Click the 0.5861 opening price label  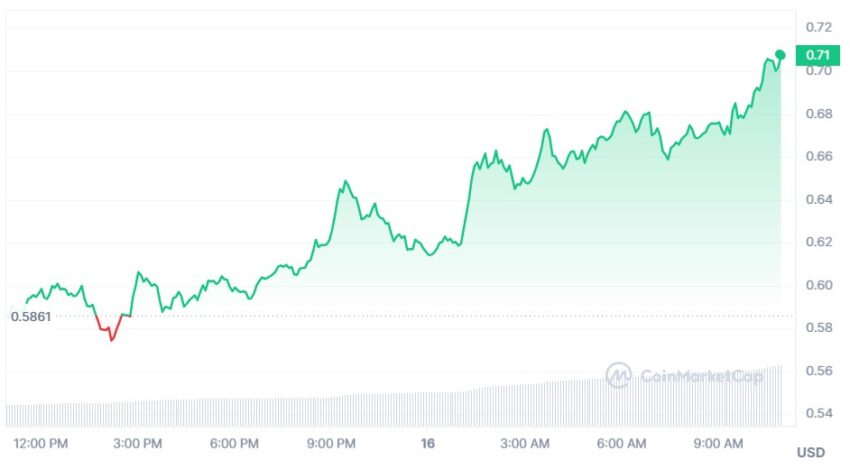click(31, 317)
